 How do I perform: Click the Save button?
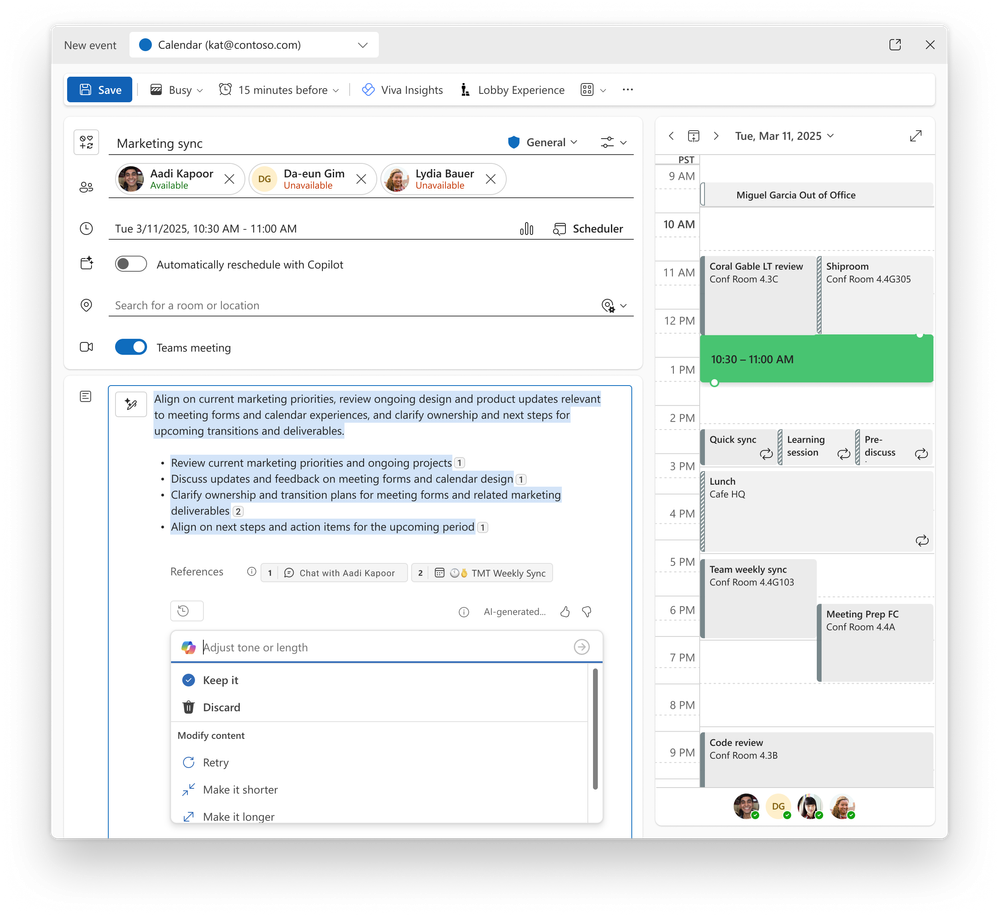tap(99, 90)
